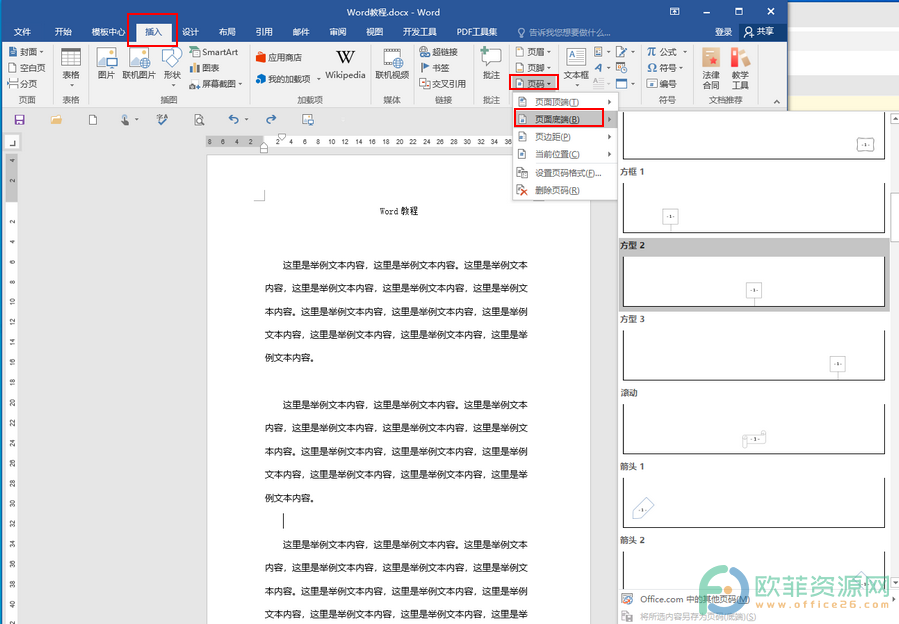Toggle the Page Number (页码) dropdown

[533, 84]
